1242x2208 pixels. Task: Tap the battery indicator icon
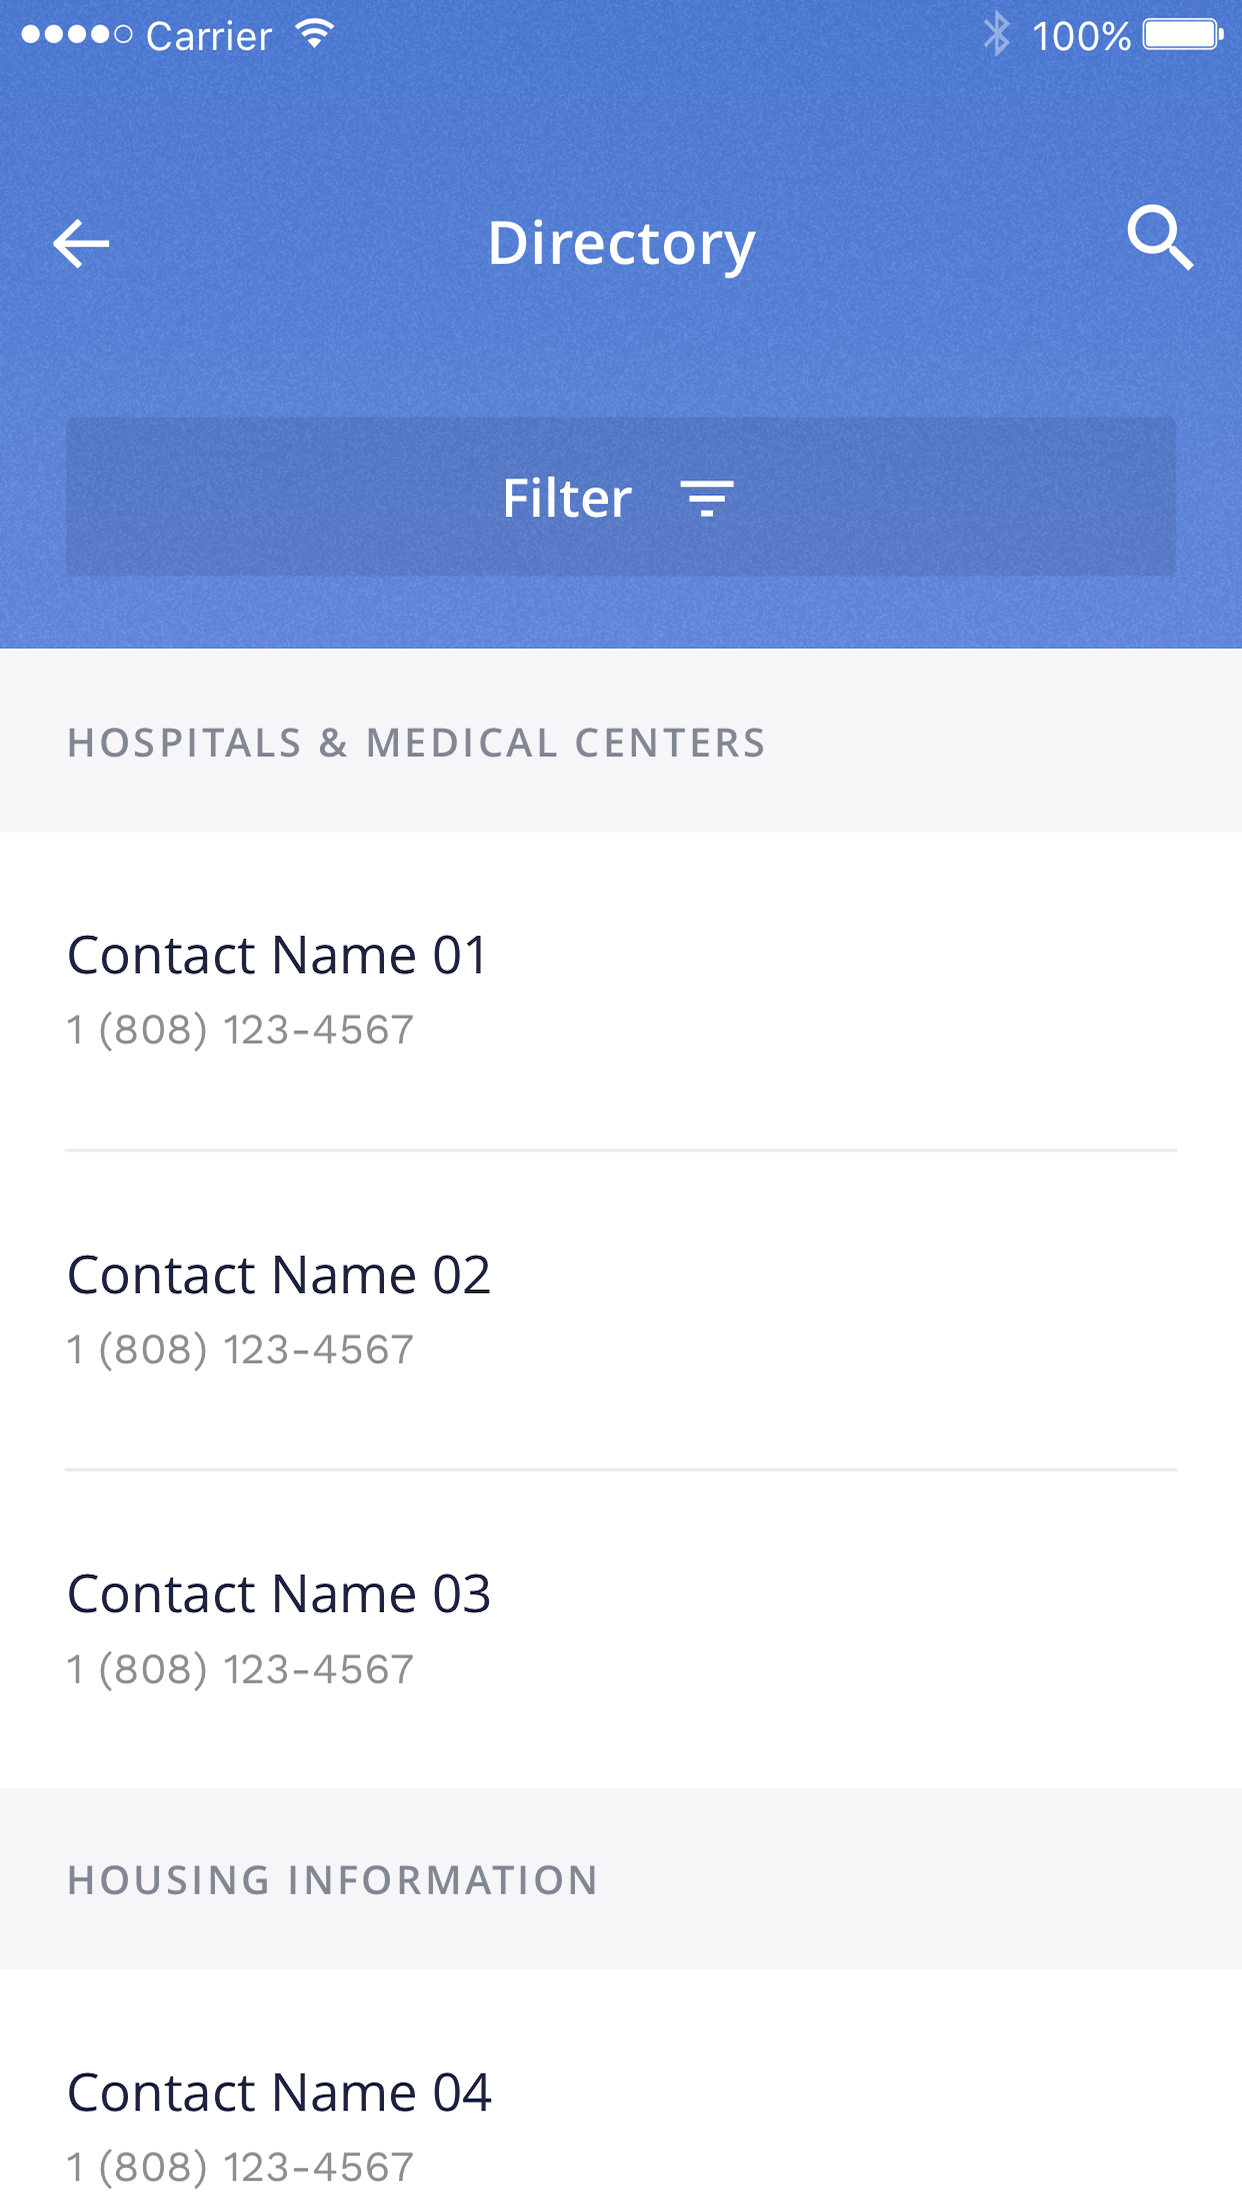coord(1183,35)
